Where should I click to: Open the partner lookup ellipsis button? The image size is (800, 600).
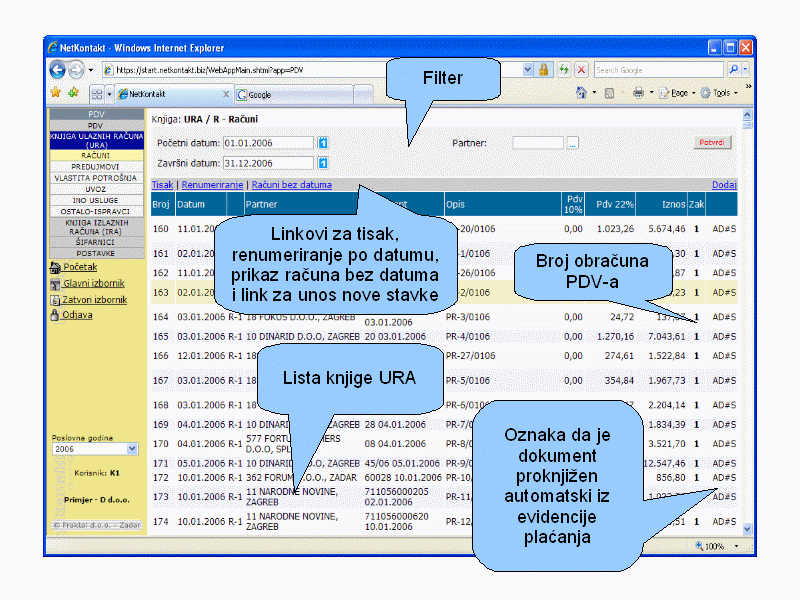[573, 143]
